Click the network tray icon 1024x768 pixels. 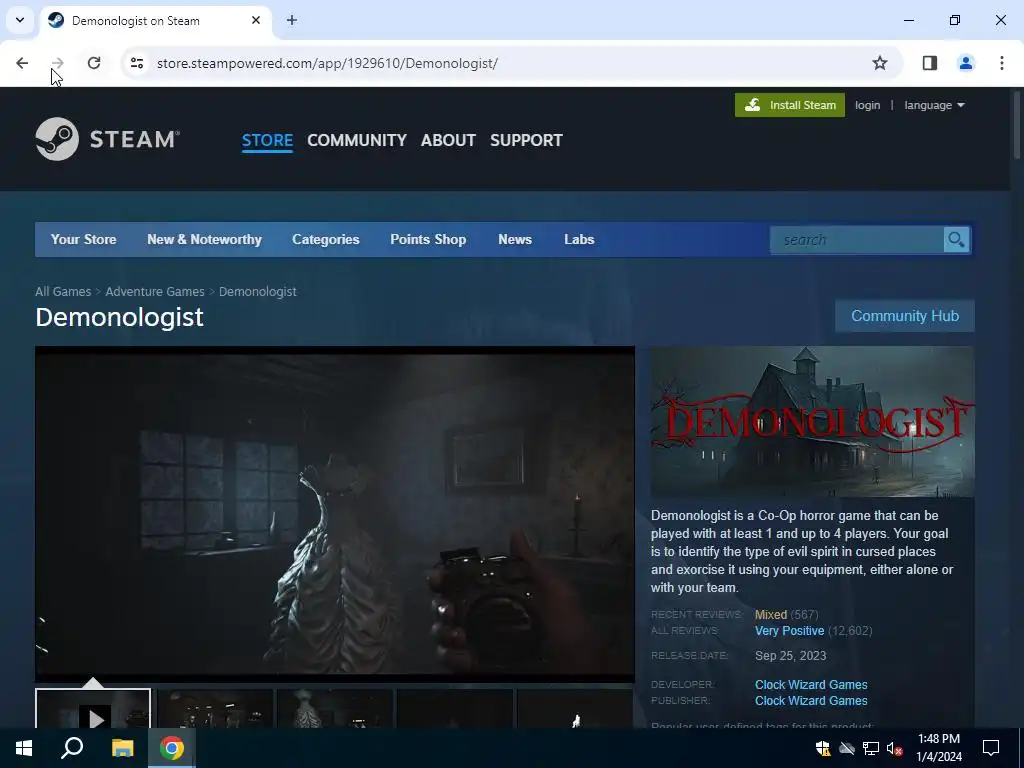click(x=871, y=748)
